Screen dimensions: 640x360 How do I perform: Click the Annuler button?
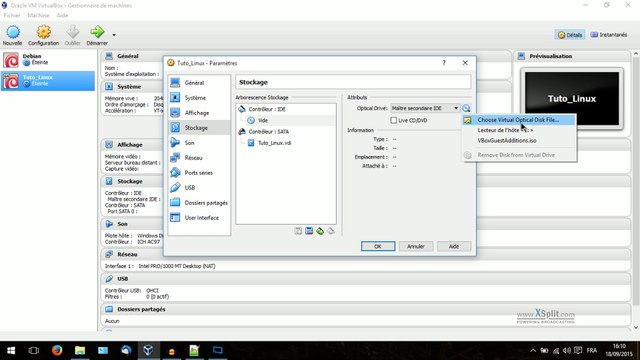(x=416, y=247)
